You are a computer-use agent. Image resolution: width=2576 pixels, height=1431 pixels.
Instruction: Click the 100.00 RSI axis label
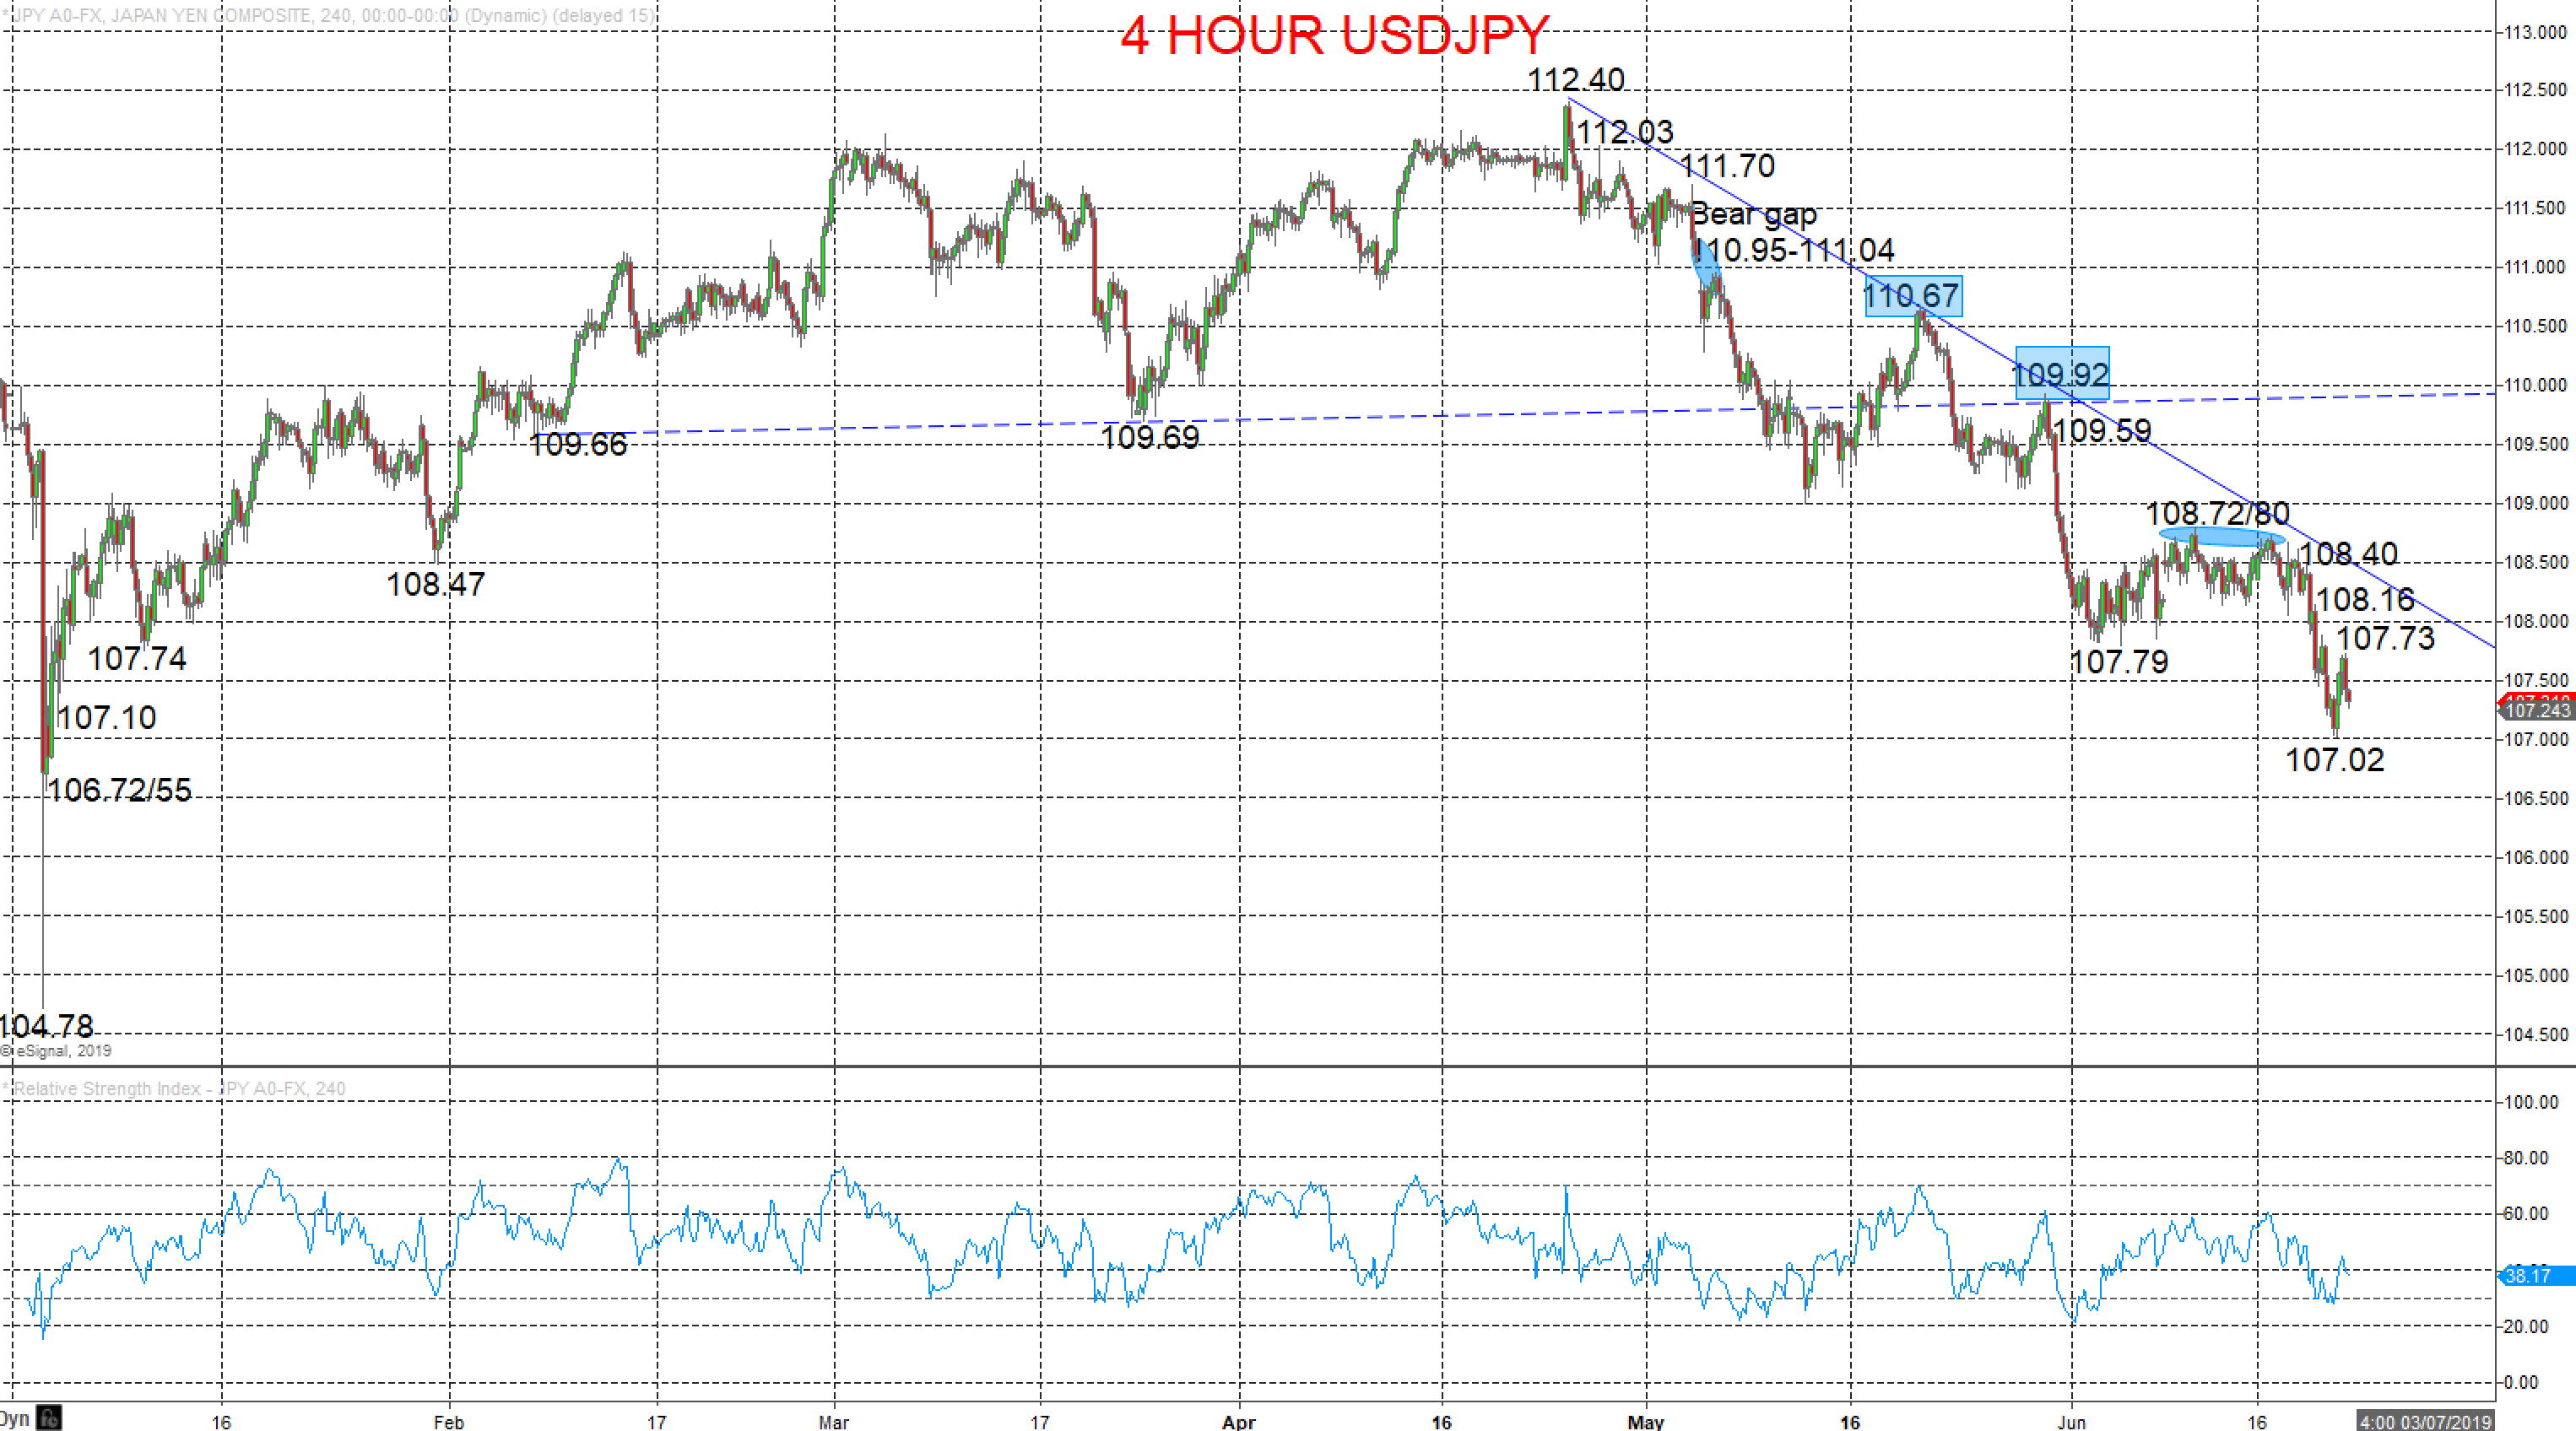tap(2530, 1102)
